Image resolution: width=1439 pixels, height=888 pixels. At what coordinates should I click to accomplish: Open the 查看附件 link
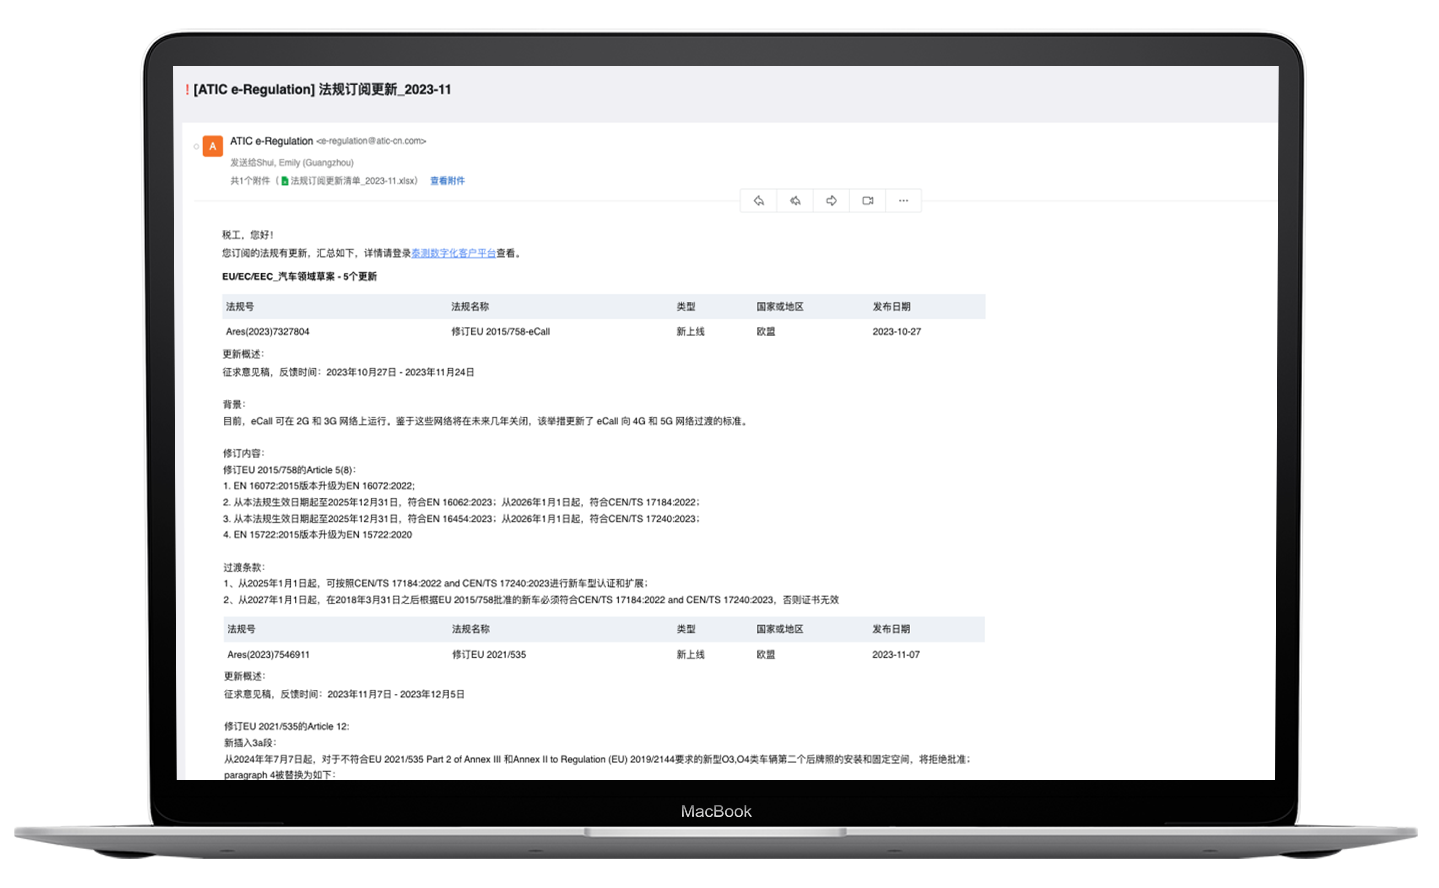point(447,181)
